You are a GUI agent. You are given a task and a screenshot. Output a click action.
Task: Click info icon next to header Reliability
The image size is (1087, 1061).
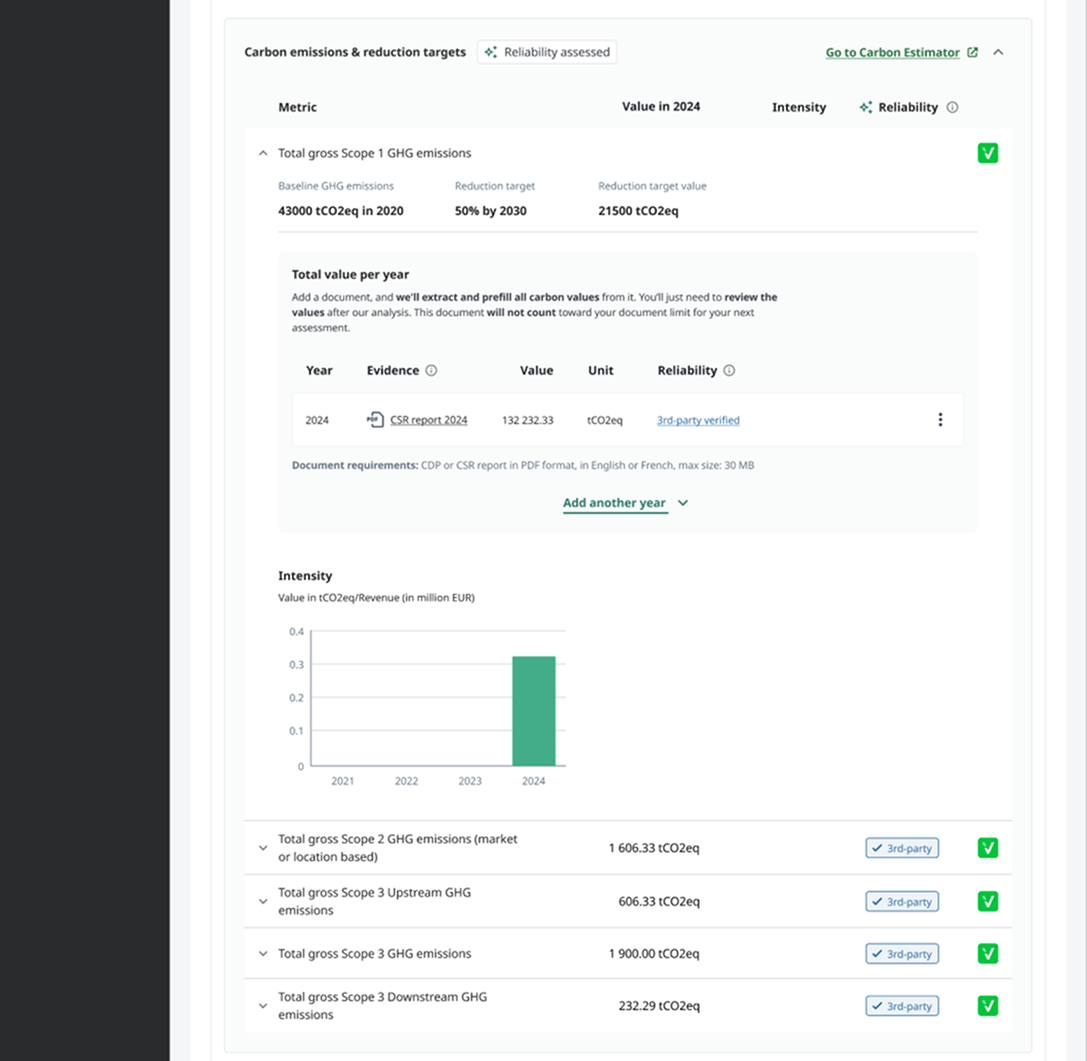pyautogui.click(x=953, y=107)
